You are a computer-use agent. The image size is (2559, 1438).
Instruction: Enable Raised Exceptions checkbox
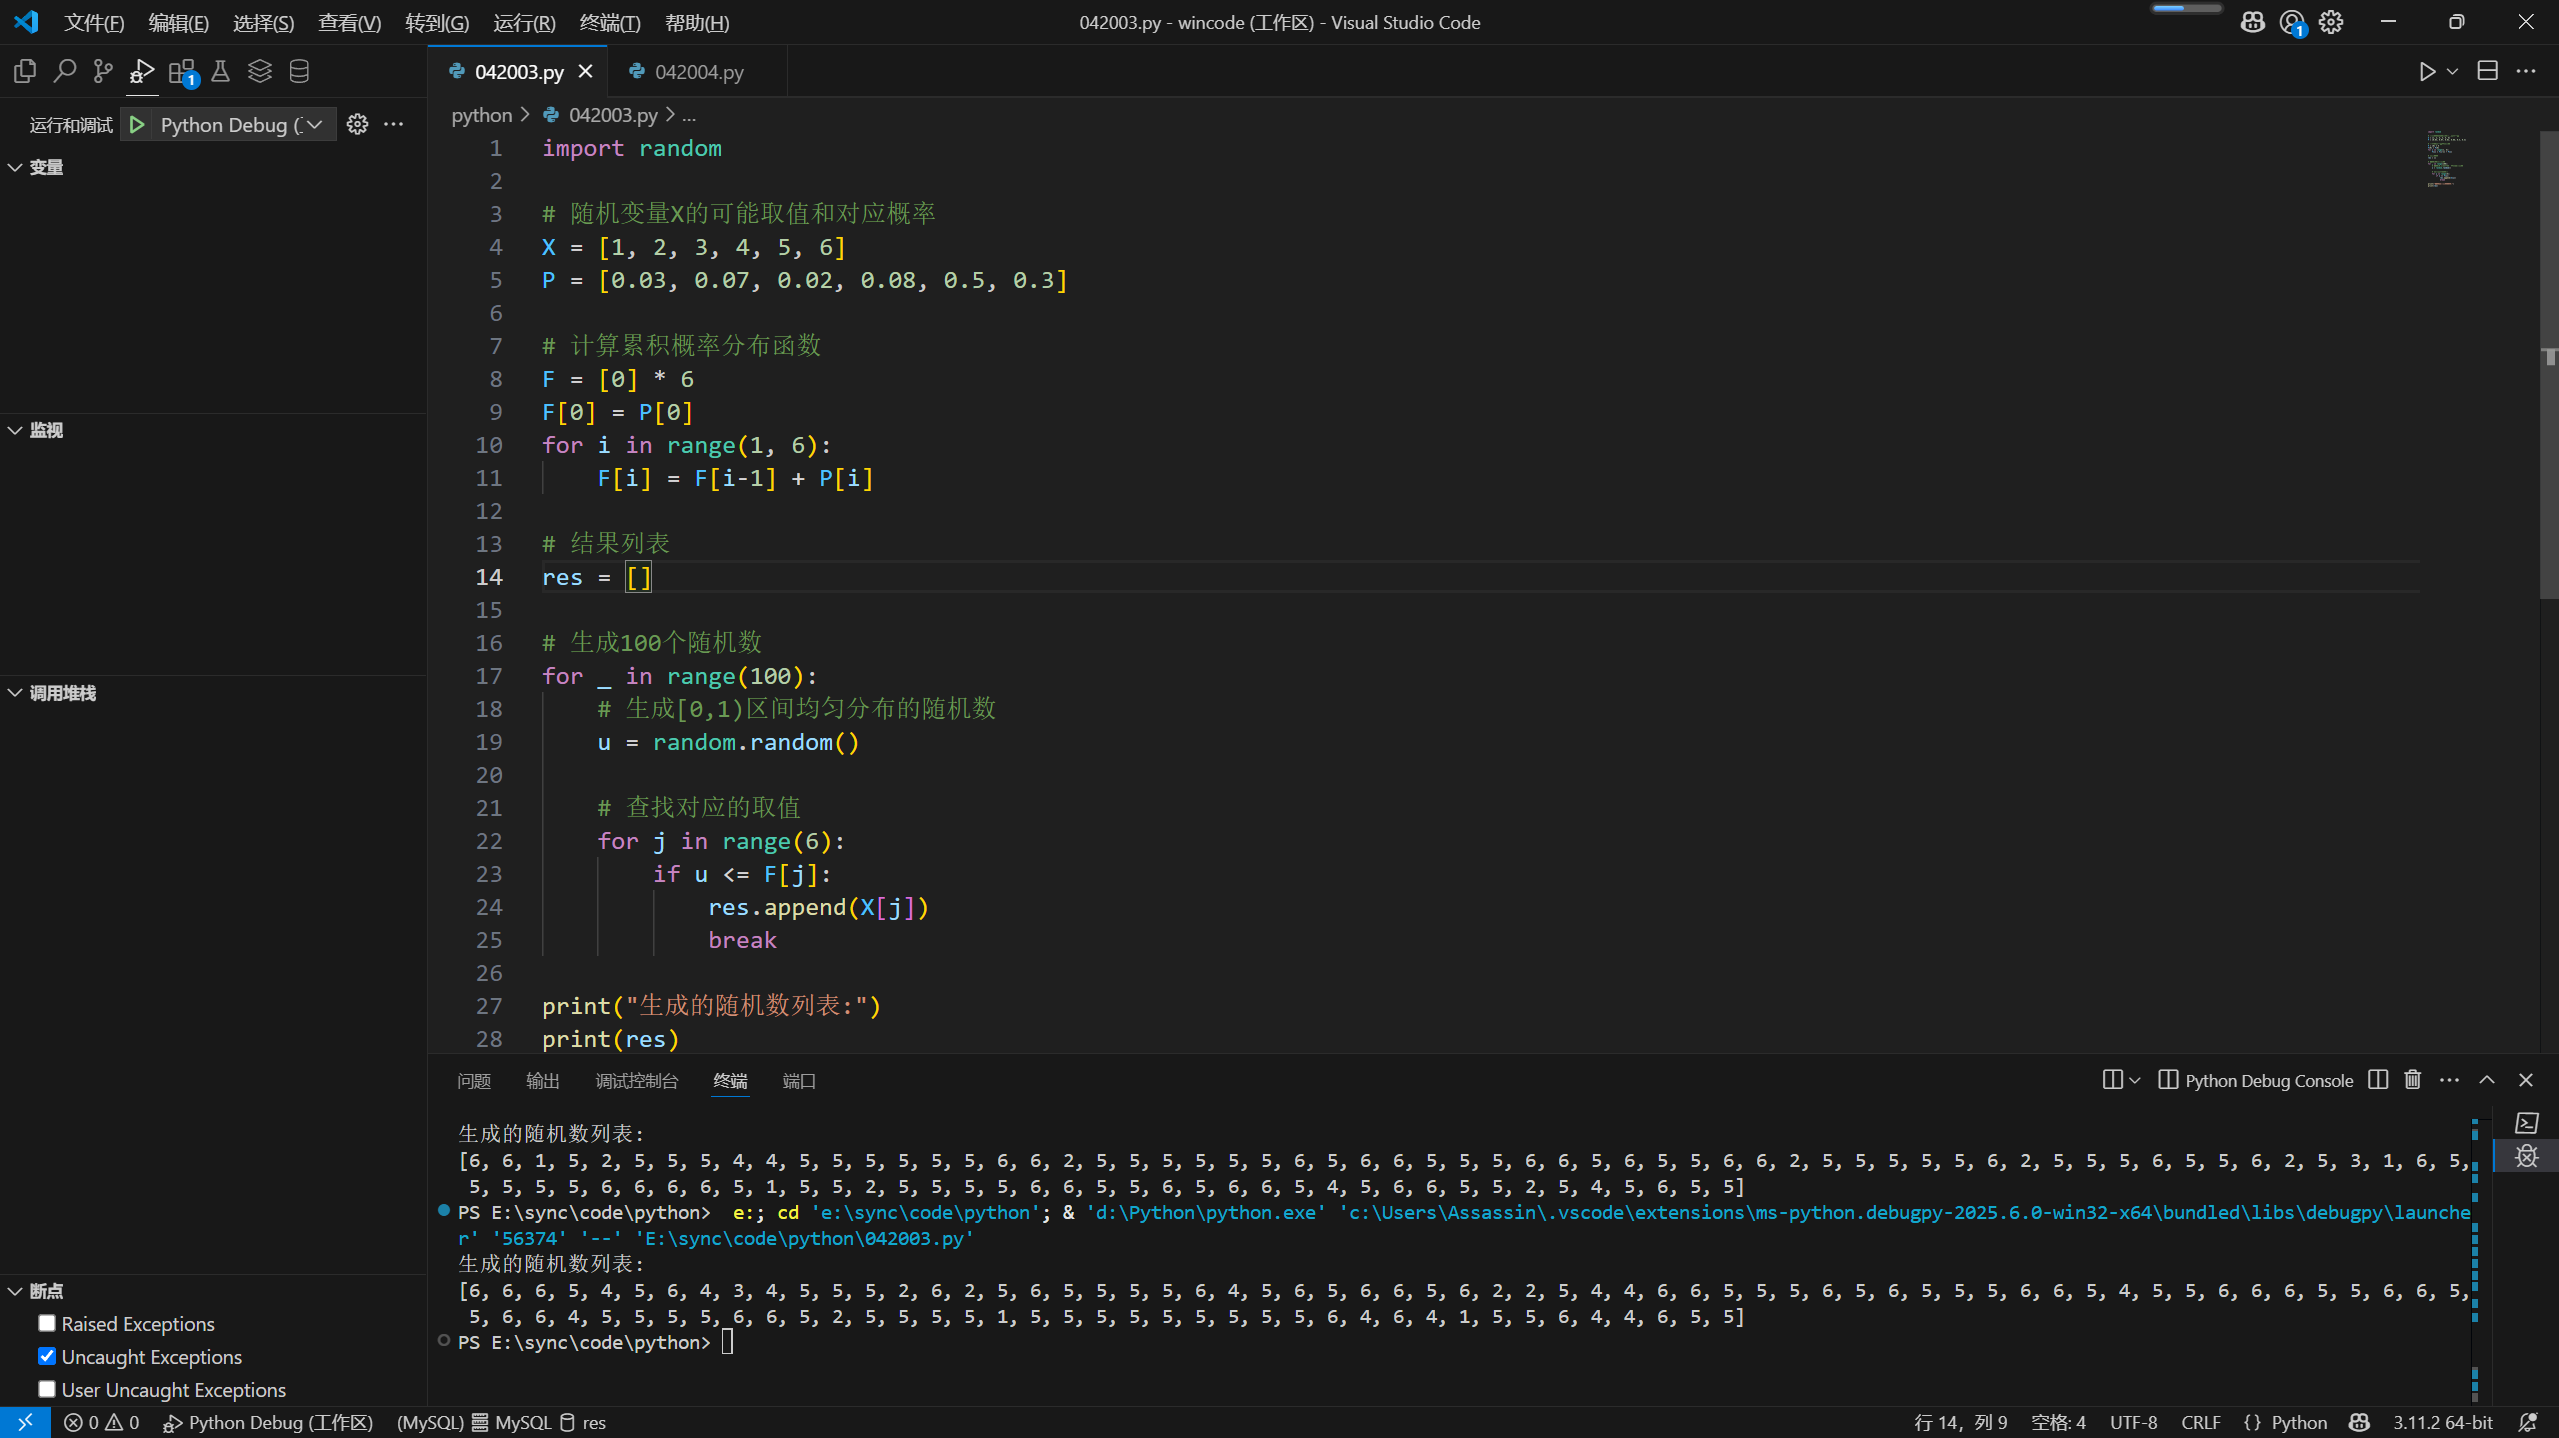[x=47, y=1323]
